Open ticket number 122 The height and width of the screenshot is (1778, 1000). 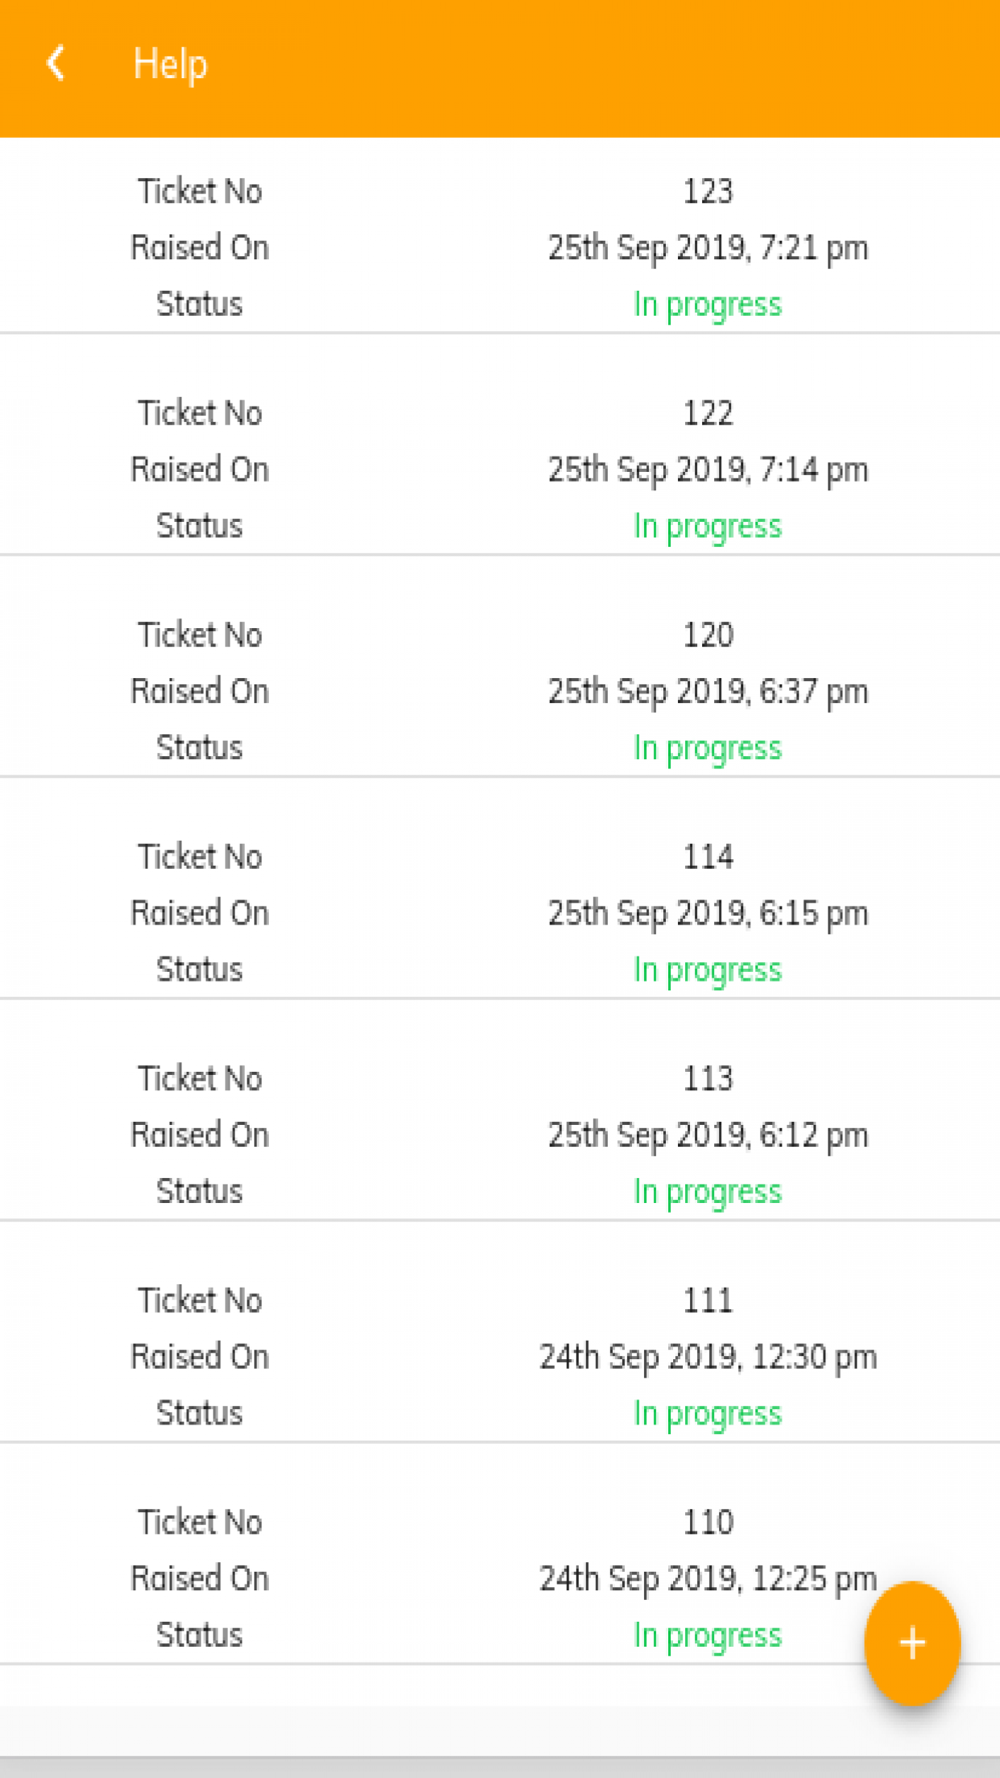coord(707,413)
